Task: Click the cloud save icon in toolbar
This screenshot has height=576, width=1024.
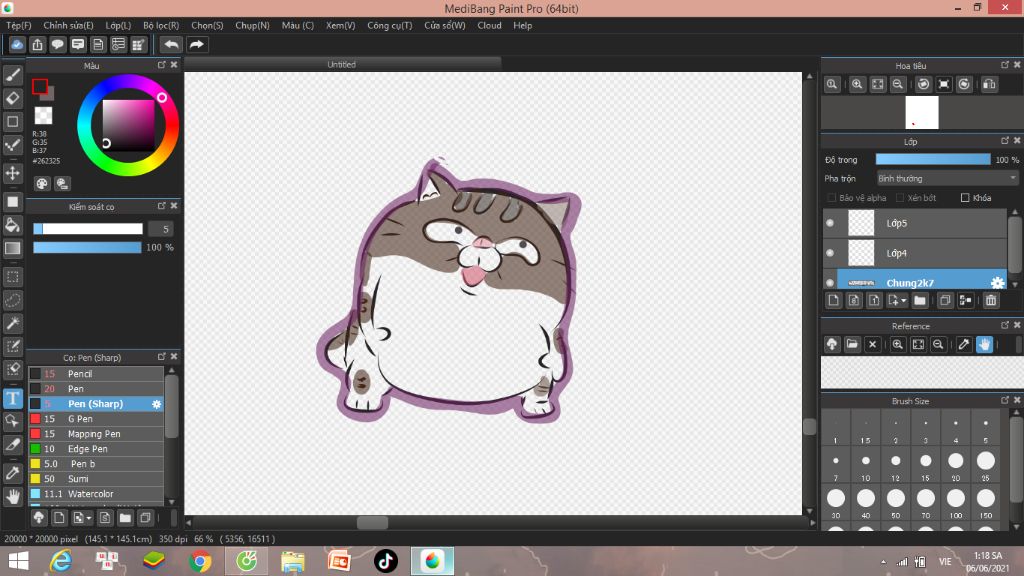Action: point(17,44)
